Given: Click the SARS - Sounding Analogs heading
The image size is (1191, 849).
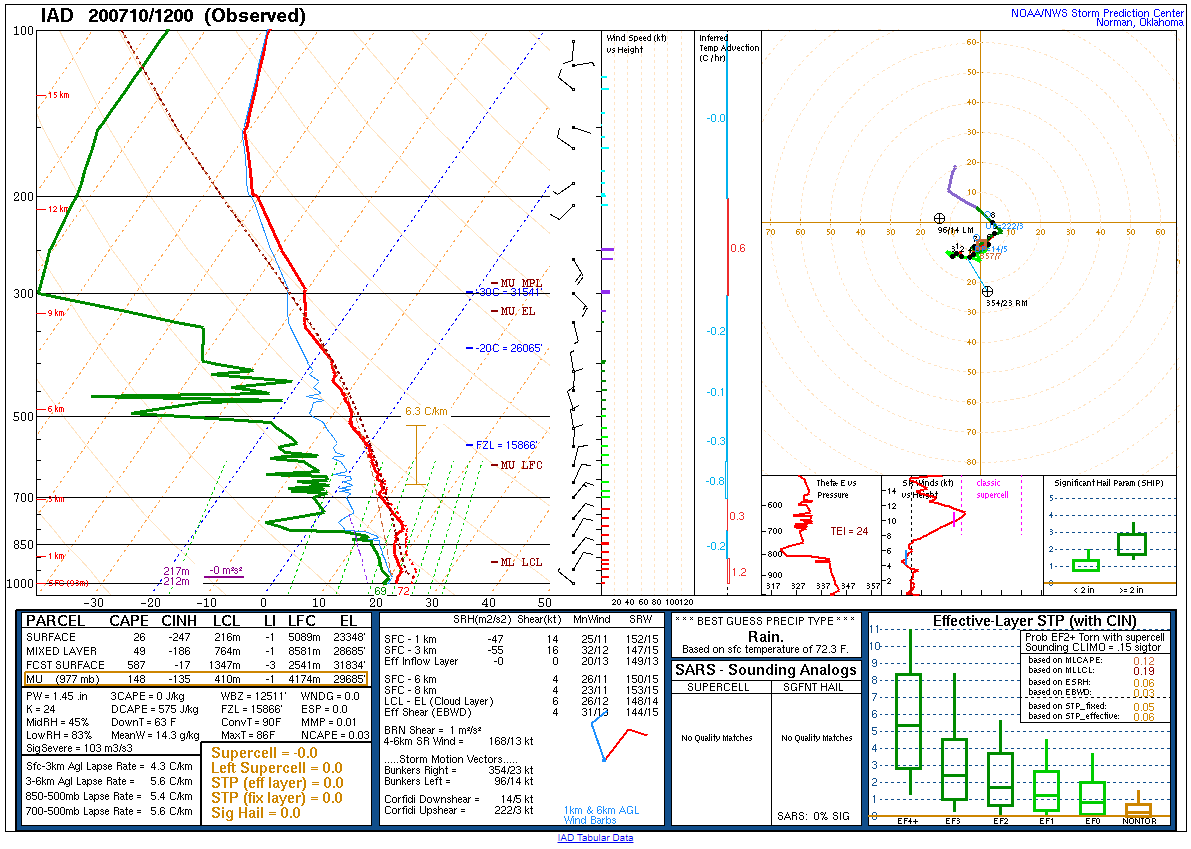Looking at the screenshot, I should pyautogui.click(x=766, y=670).
